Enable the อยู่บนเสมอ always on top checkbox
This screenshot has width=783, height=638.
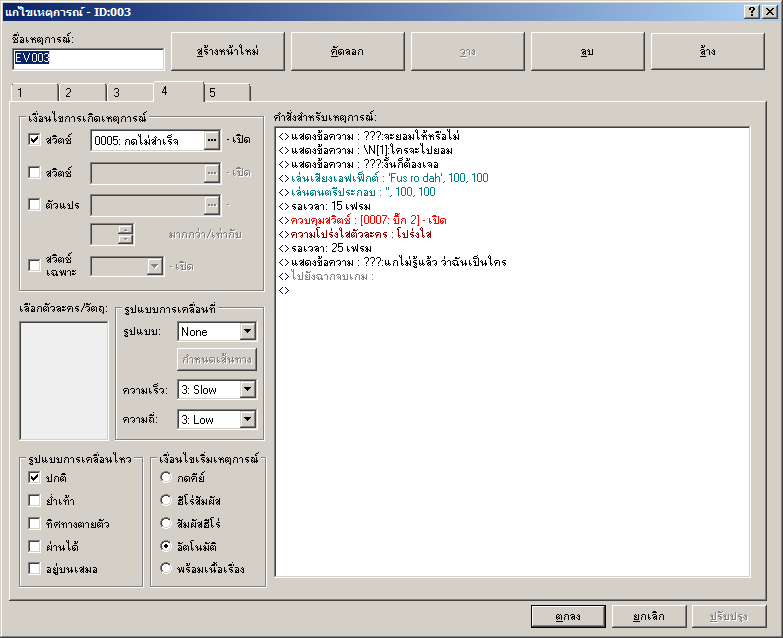click(34, 568)
